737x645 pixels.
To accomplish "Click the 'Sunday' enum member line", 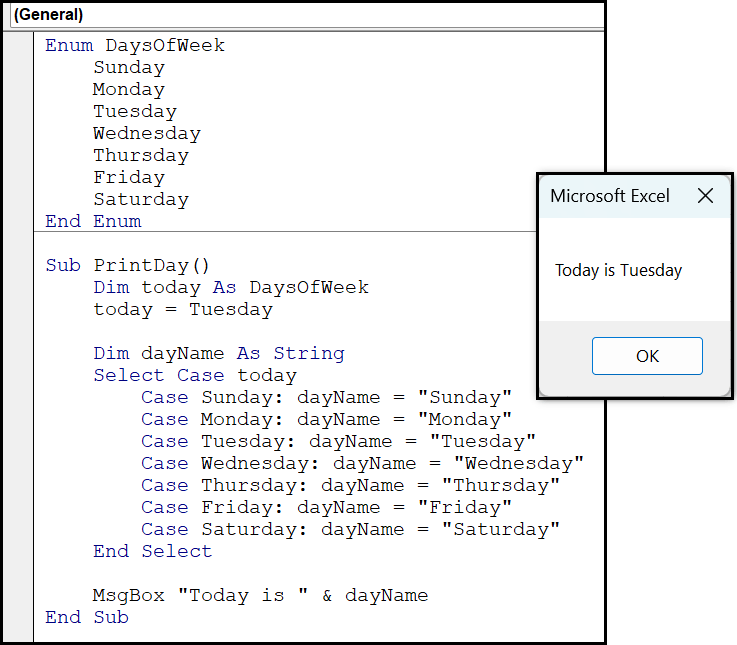I will point(129,67).
